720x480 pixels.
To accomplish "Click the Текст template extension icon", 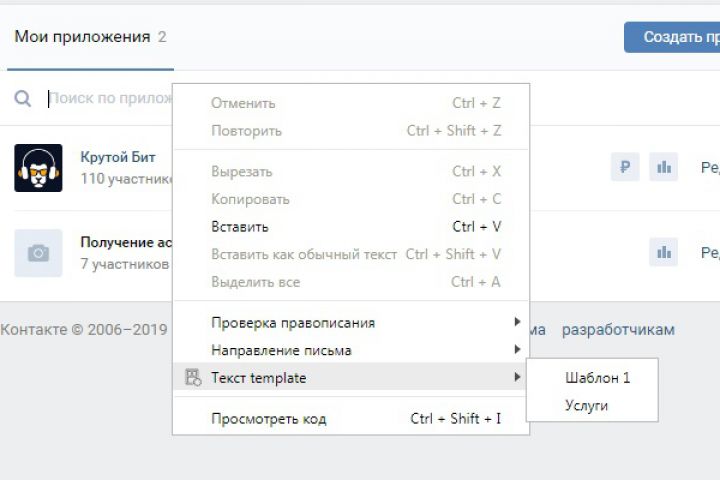I will (x=193, y=377).
